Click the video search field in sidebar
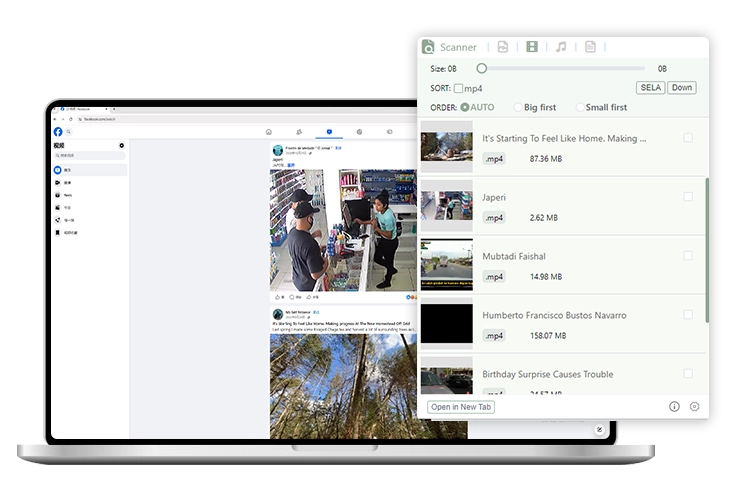Viewport: 750px width, 499px height. click(x=89, y=155)
